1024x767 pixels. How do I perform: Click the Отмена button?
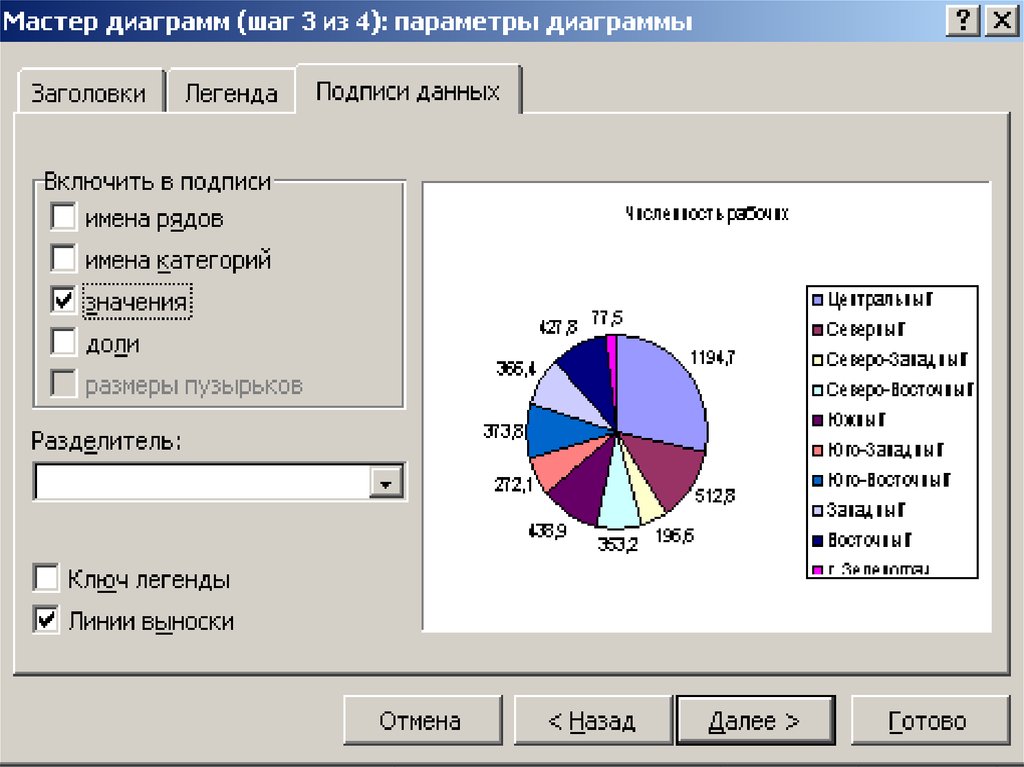click(x=423, y=720)
